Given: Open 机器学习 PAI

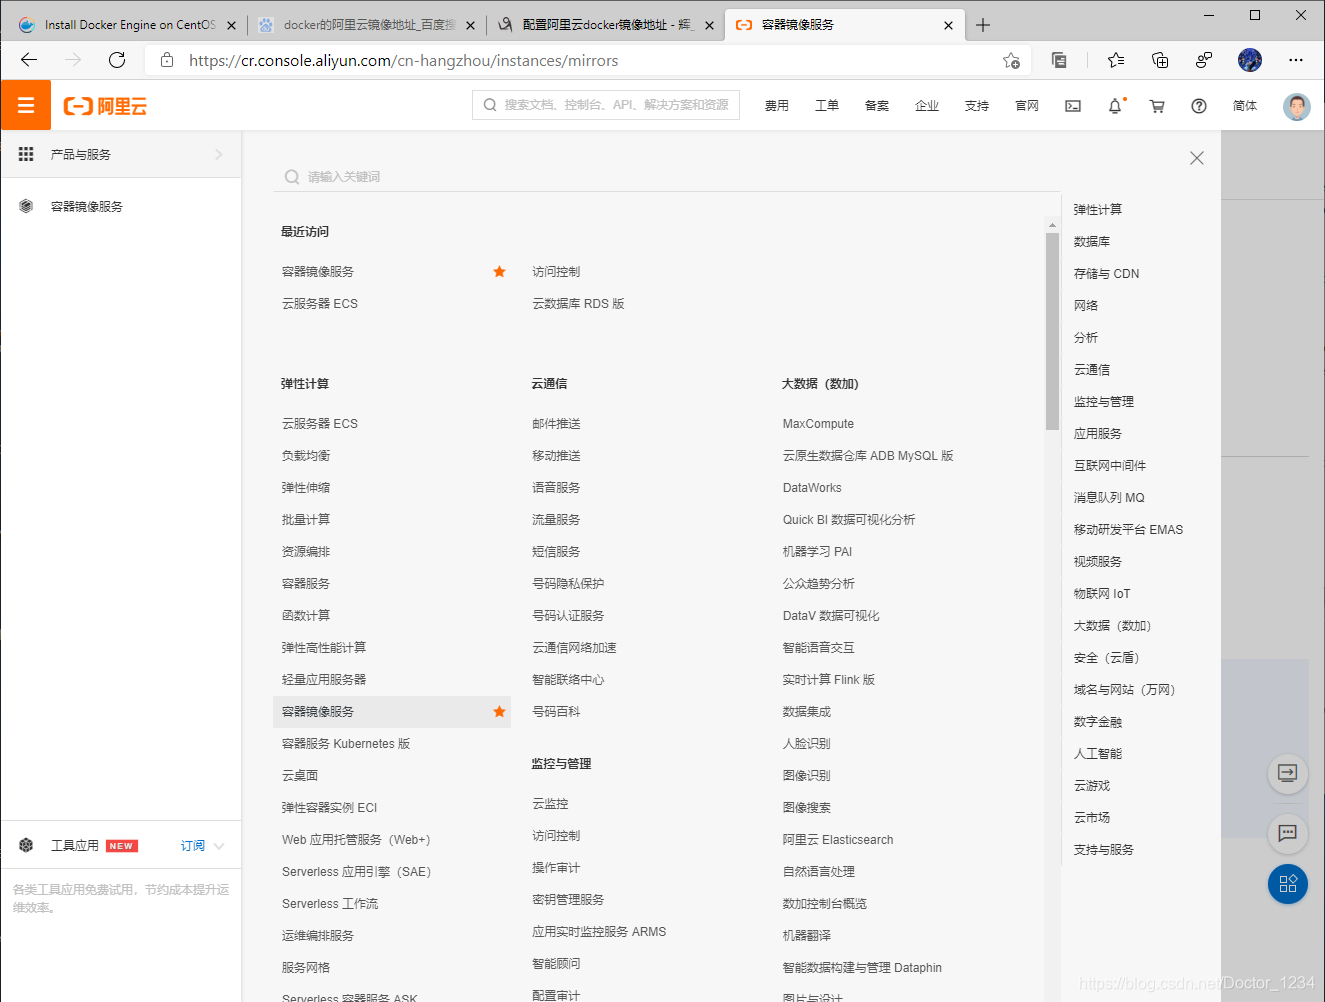Looking at the screenshot, I should tap(817, 552).
